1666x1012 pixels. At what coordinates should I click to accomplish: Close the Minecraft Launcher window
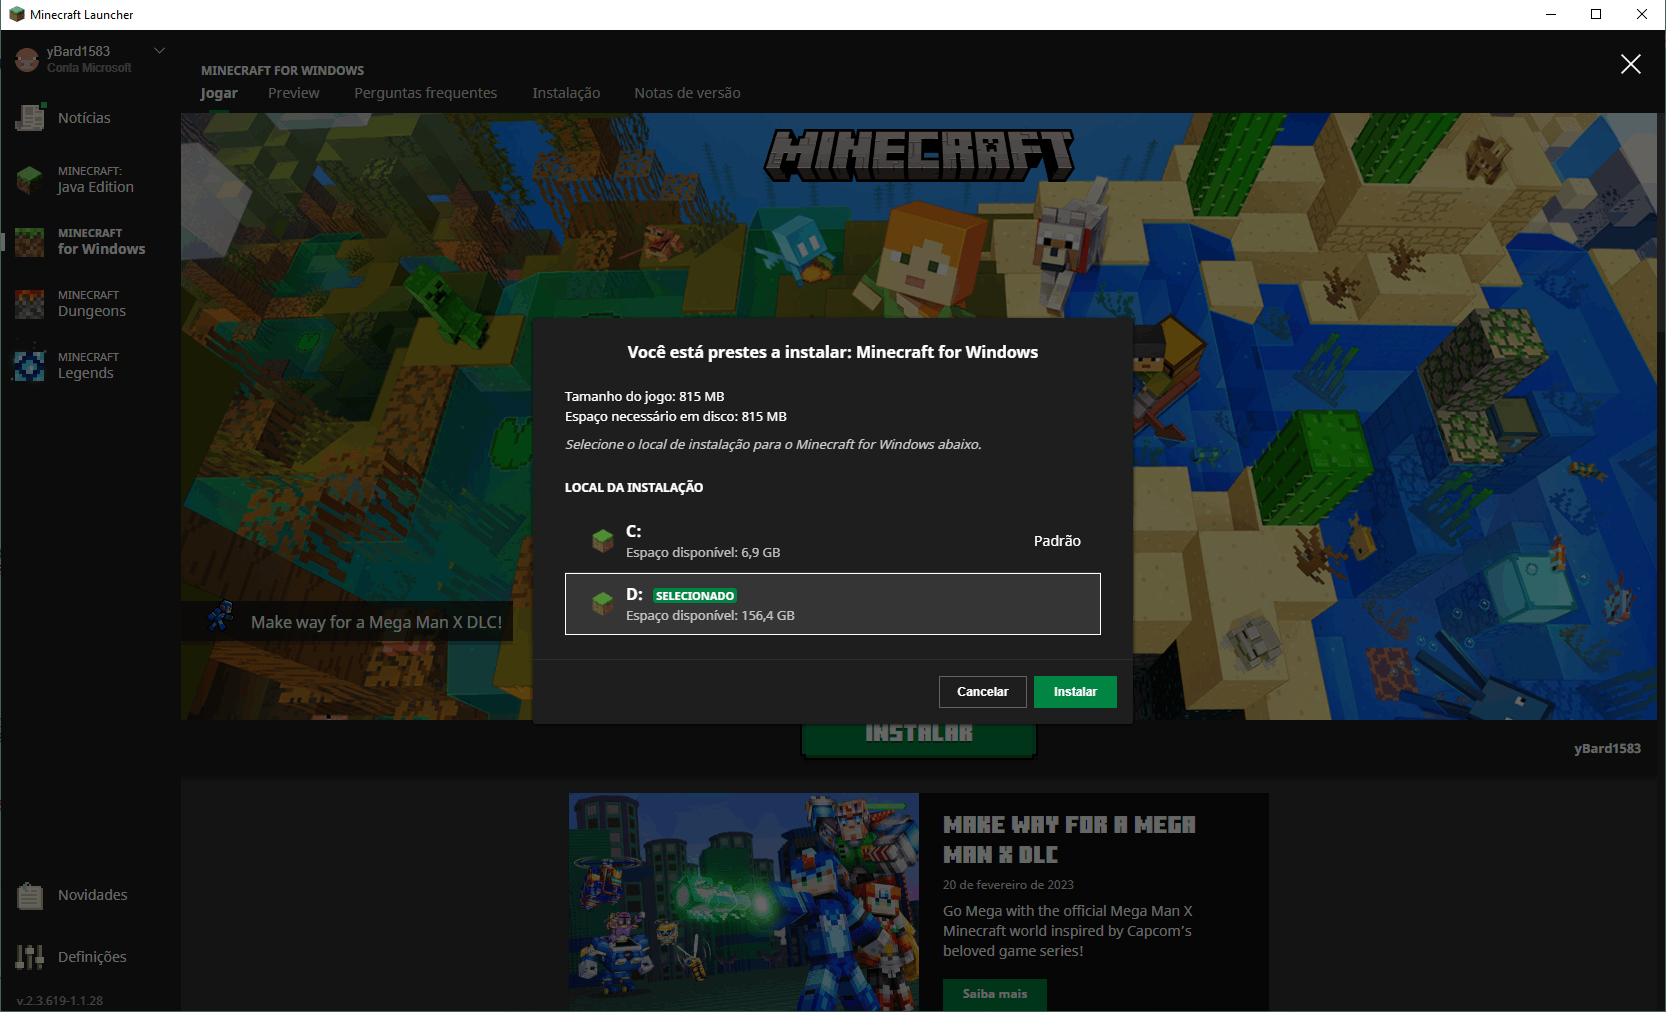[1642, 14]
